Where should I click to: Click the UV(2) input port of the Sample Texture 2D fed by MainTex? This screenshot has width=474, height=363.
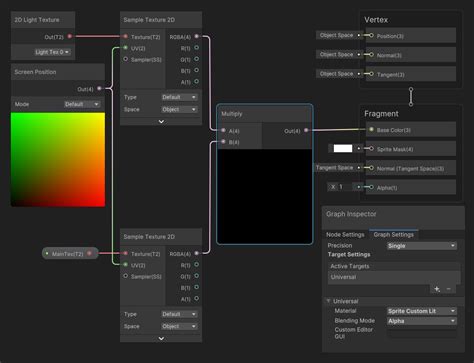(x=125, y=265)
